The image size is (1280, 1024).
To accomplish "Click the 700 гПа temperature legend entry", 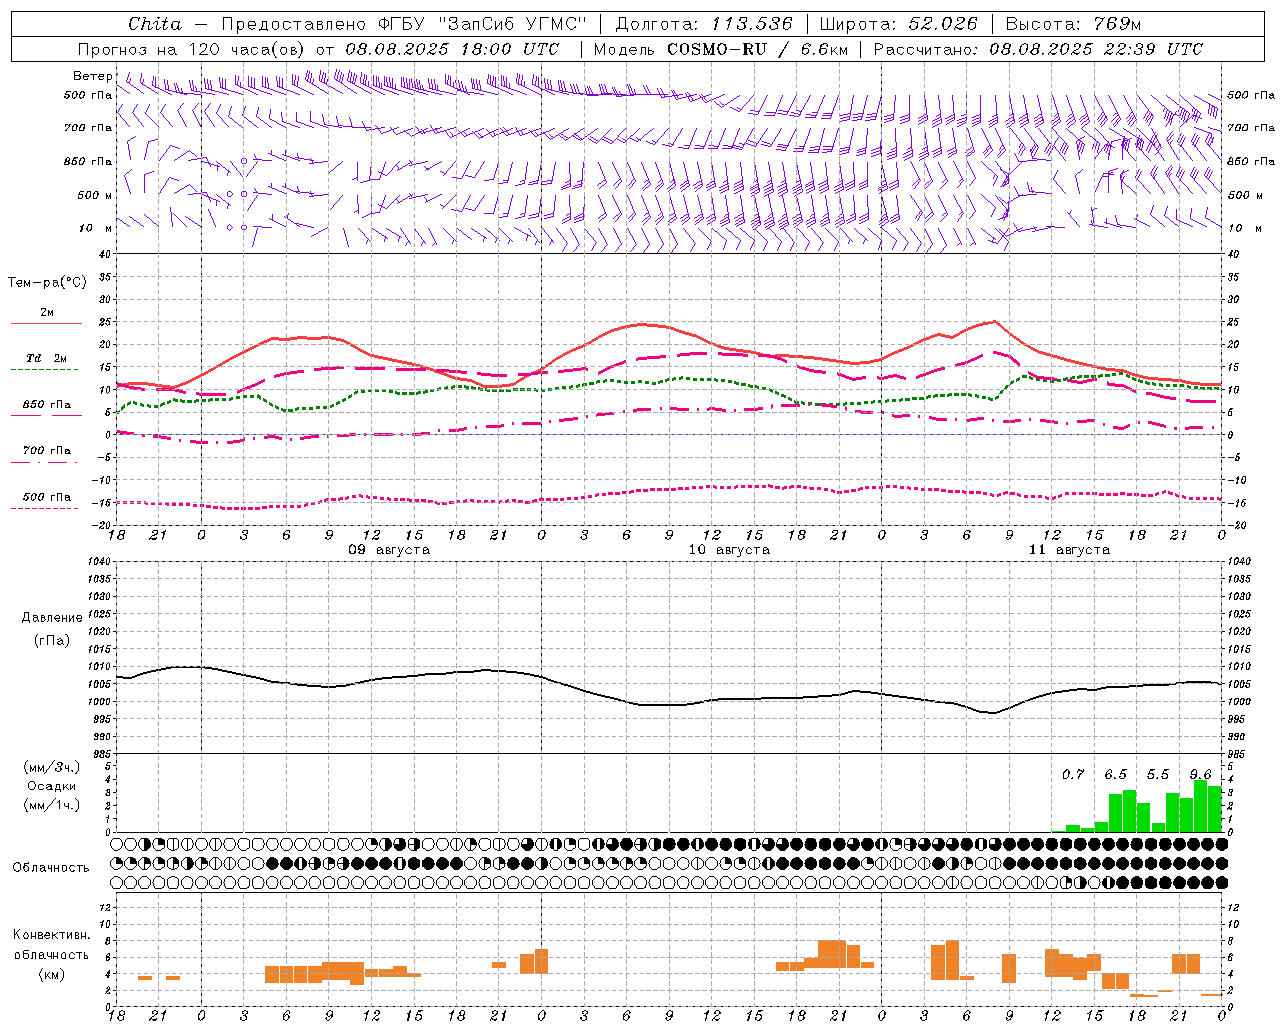I will (47, 450).
